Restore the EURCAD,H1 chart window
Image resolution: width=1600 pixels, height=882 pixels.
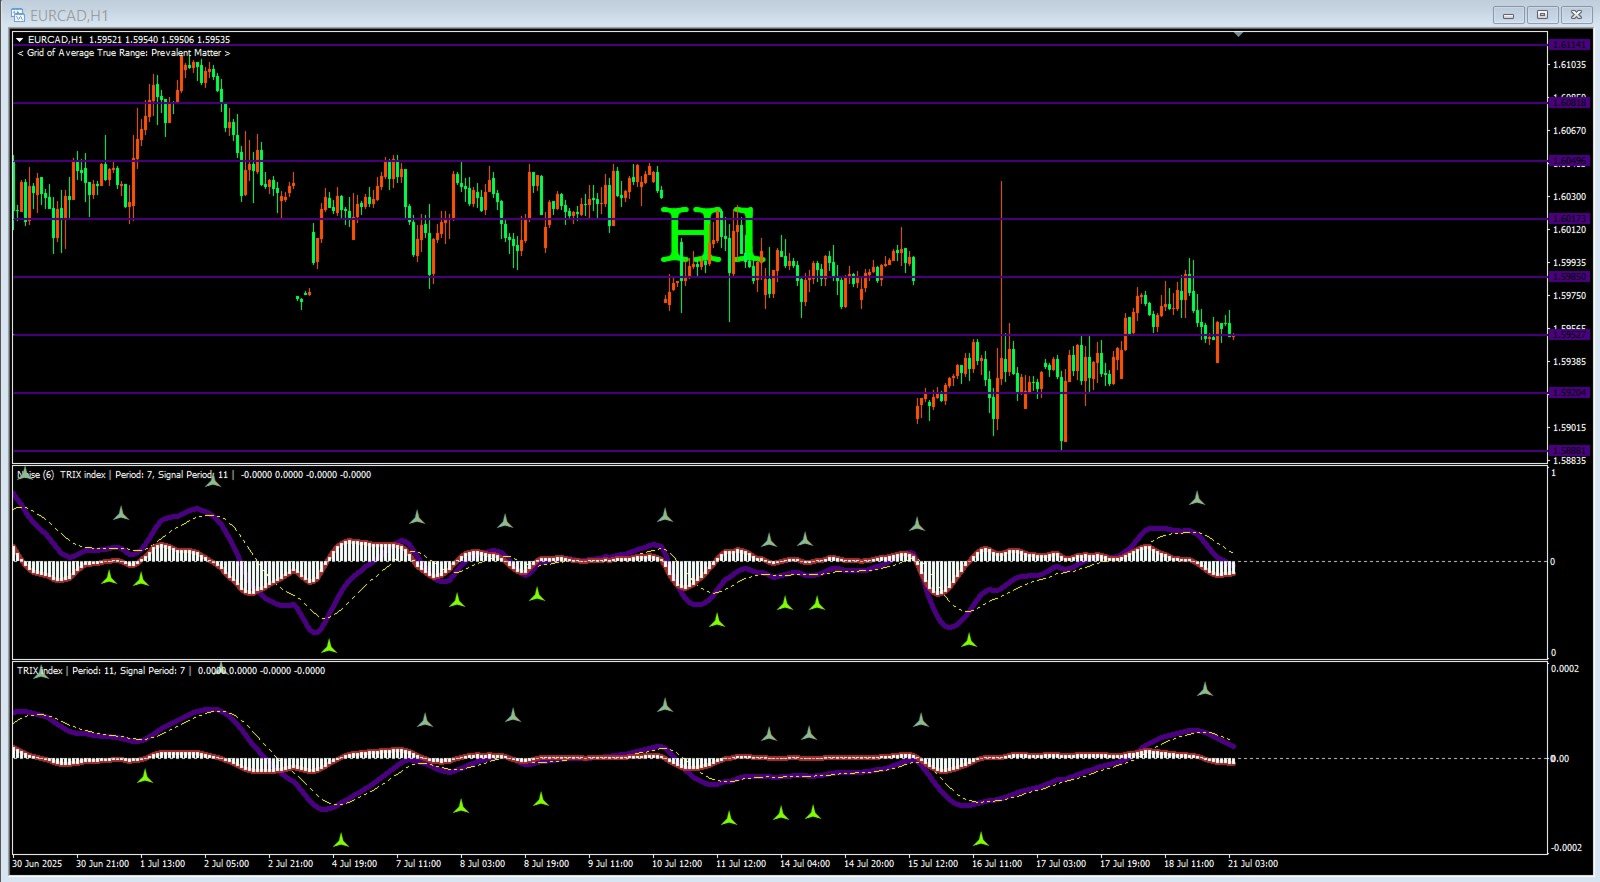point(1542,15)
